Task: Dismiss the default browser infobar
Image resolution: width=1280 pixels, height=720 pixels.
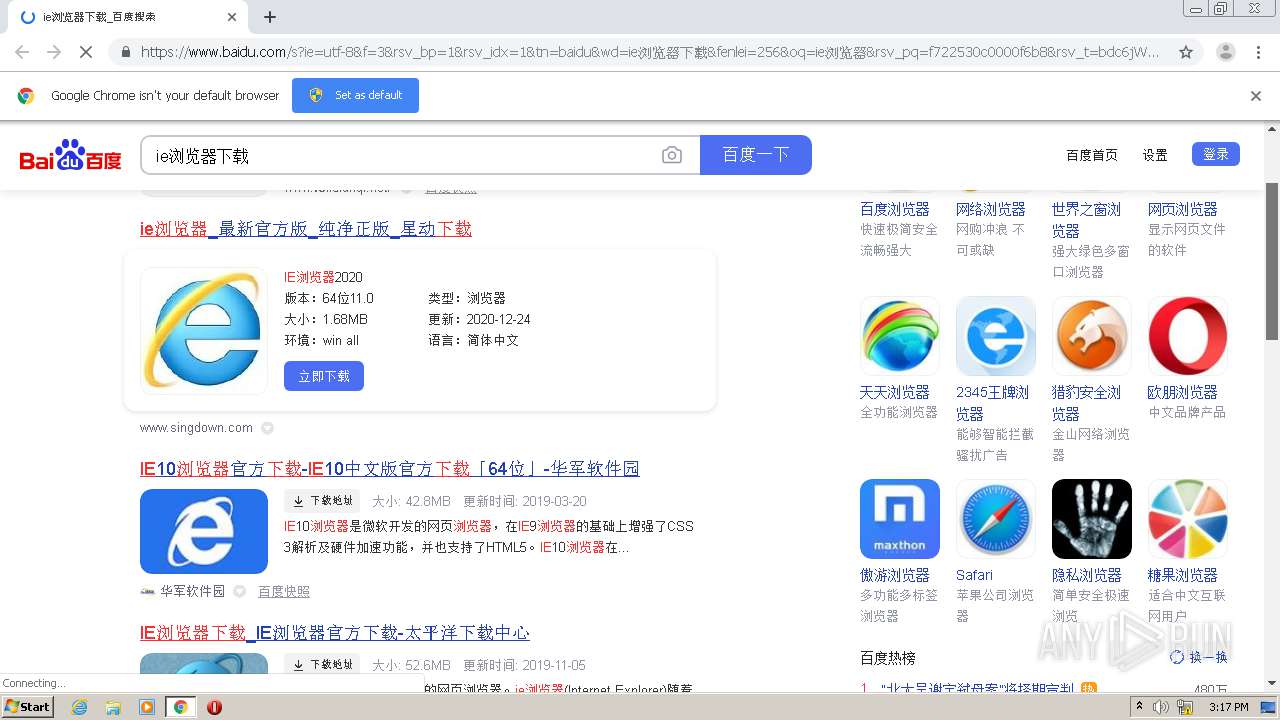Action: pos(1256,96)
